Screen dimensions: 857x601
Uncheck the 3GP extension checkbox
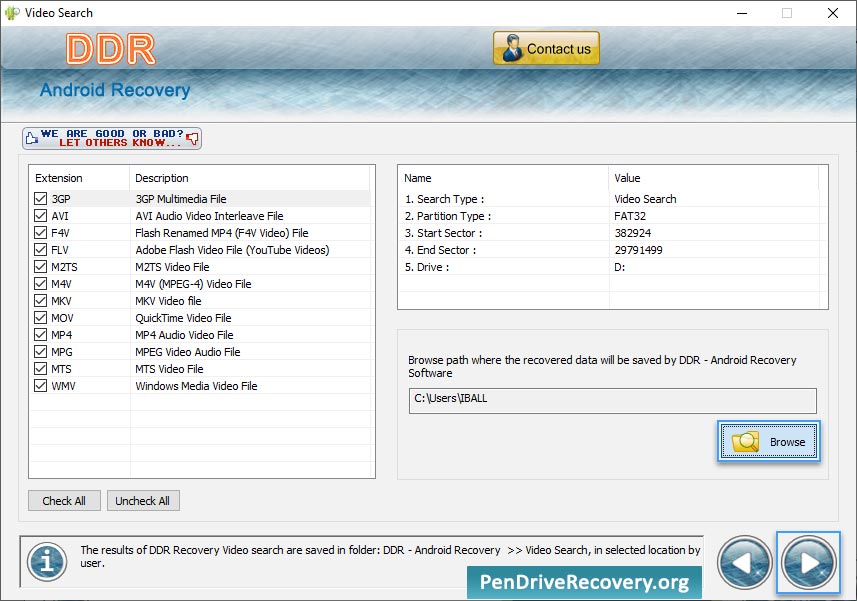(x=40, y=199)
